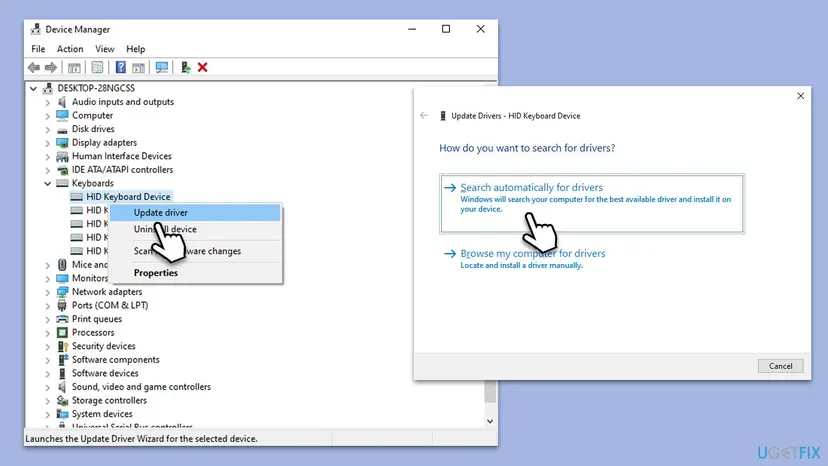The width and height of the screenshot is (828, 466).
Task: Click the Keyboards category icon
Action: pos(62,183)
